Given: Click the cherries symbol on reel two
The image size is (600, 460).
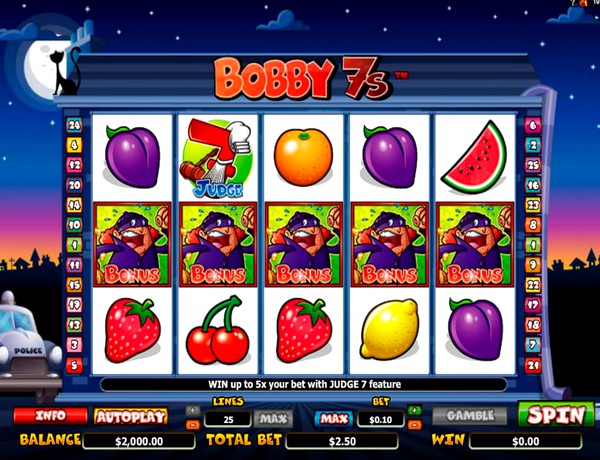Looking at the screenshot, I should coord(217,330).
